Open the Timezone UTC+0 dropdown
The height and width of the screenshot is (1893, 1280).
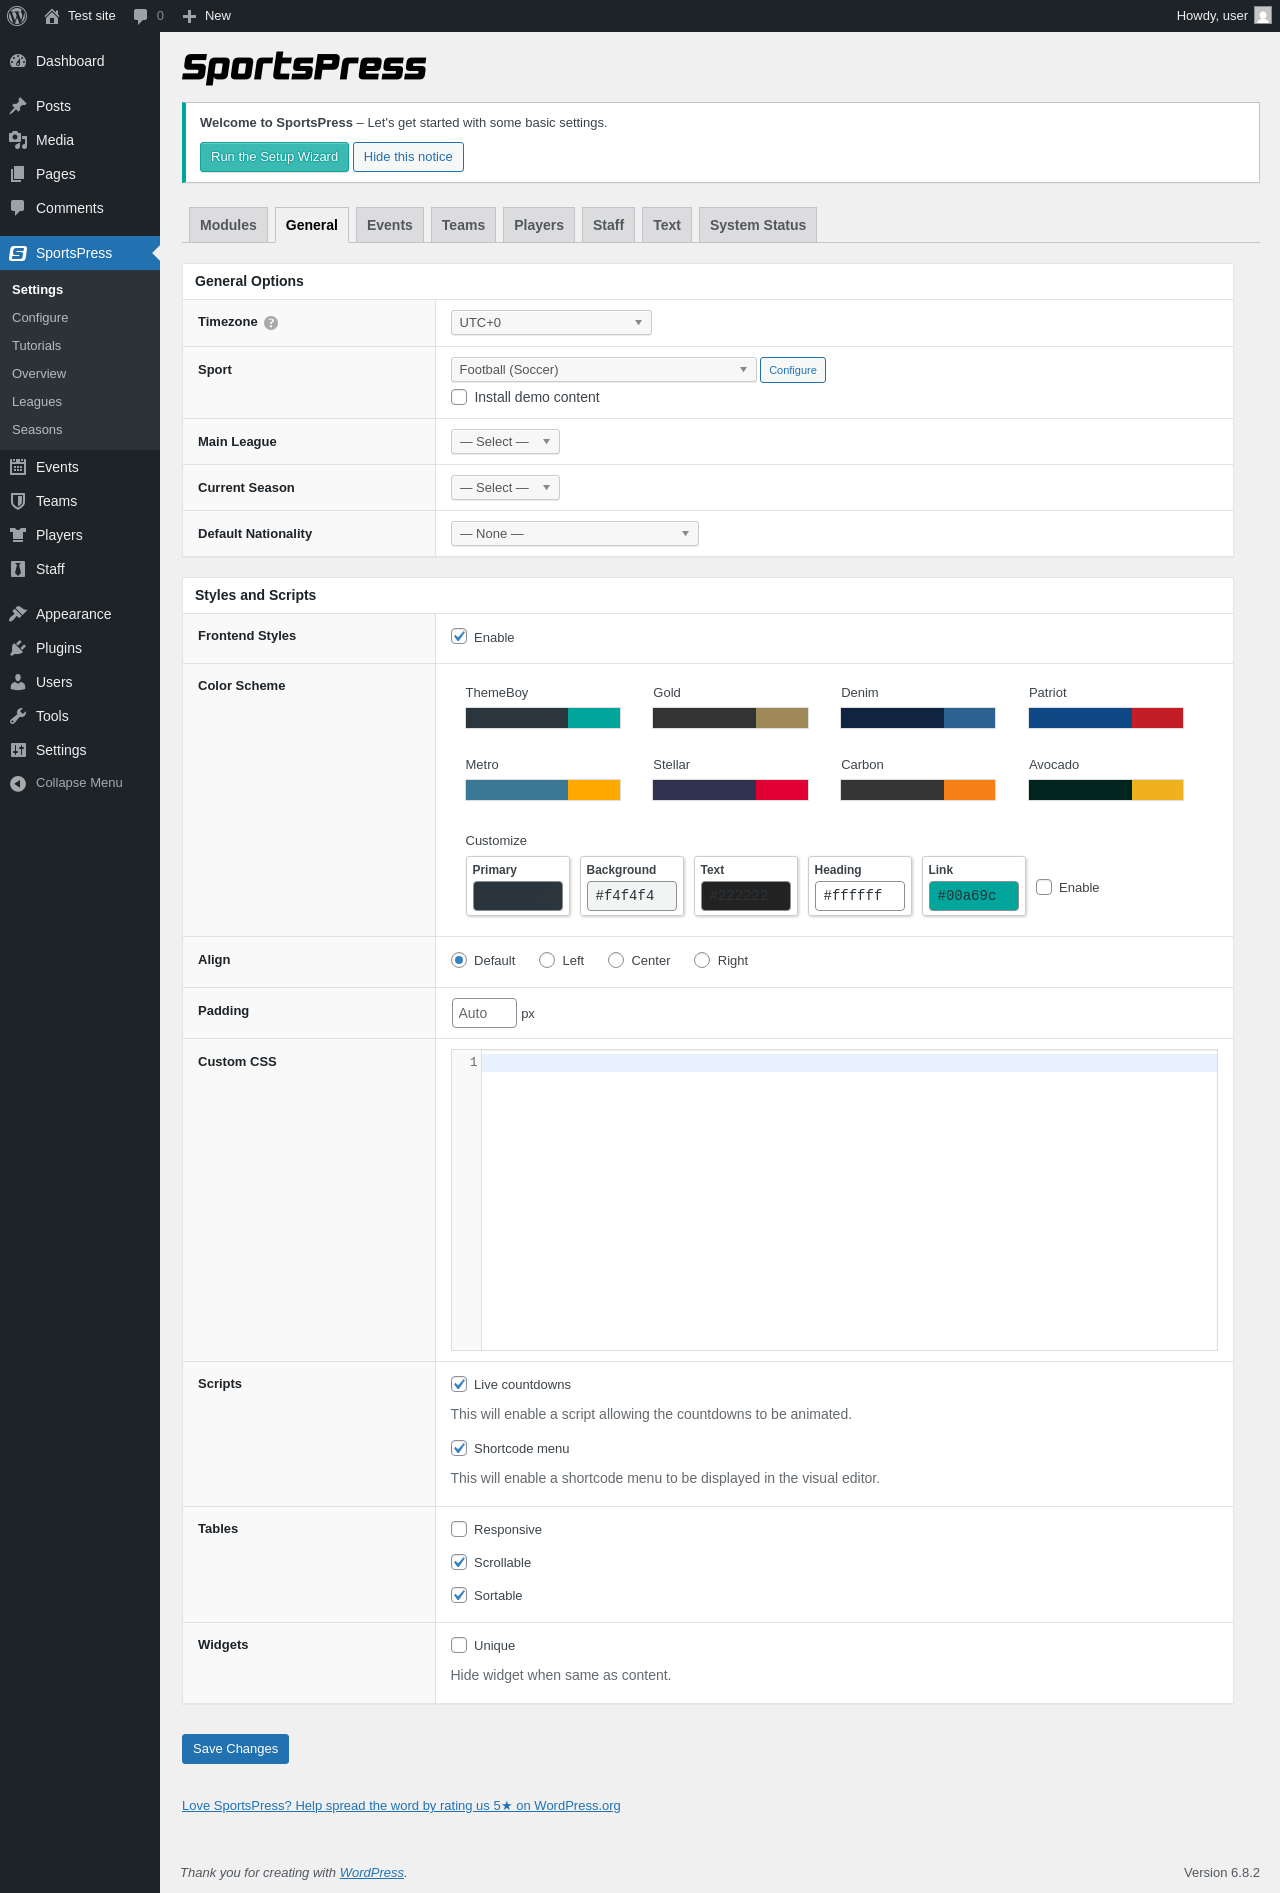tap(551, 323)
